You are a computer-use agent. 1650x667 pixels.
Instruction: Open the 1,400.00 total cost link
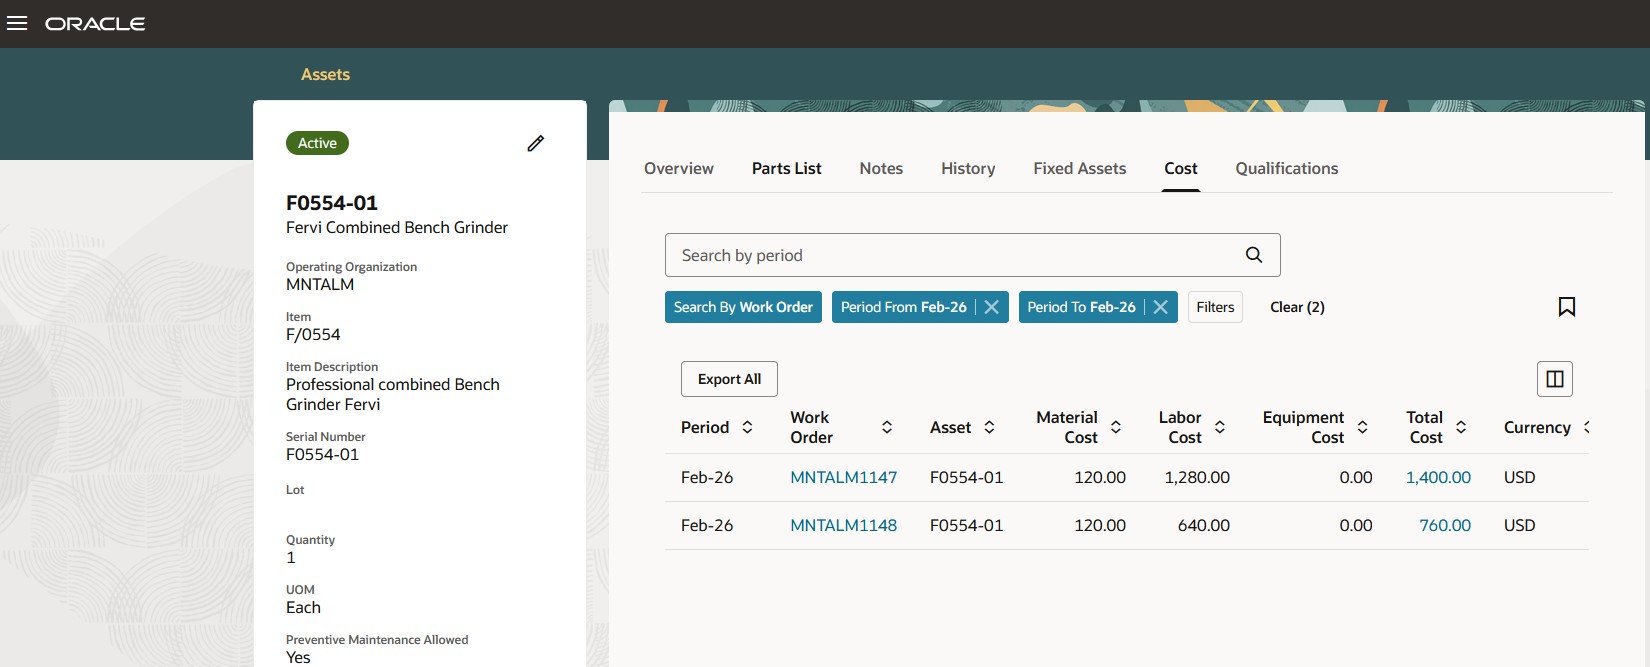(x=1438, y=477)
